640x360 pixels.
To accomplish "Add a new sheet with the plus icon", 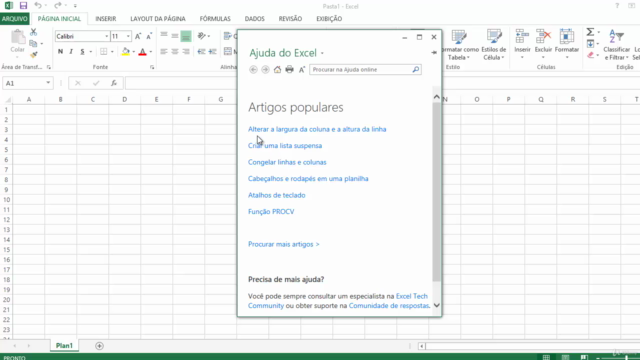I will pyautogui.click(x=99, y=346).
